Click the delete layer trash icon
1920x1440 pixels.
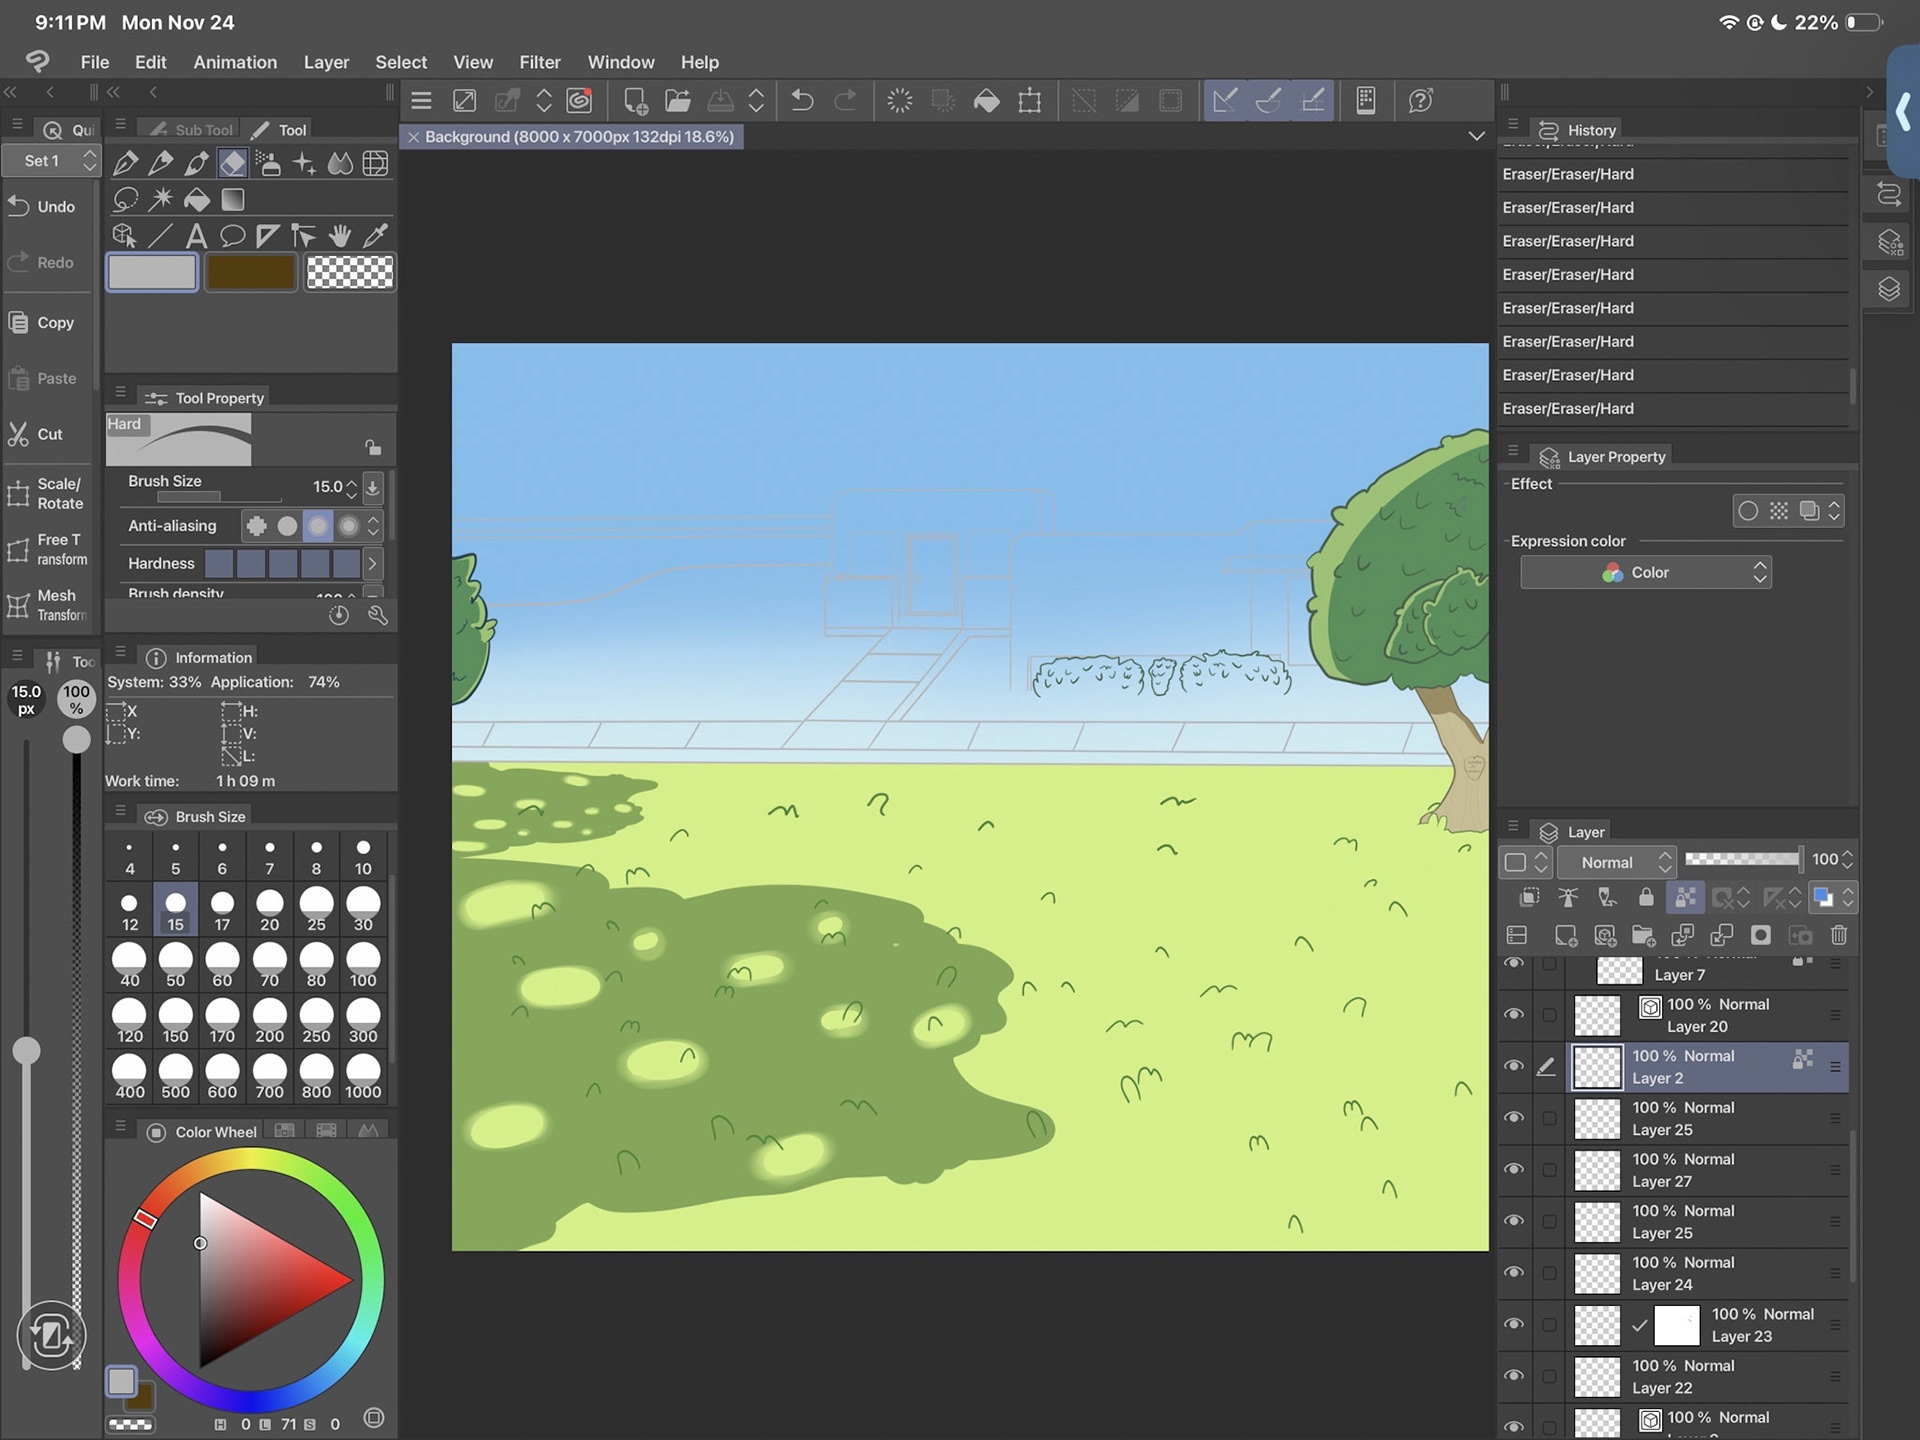tap(1838, 936)
